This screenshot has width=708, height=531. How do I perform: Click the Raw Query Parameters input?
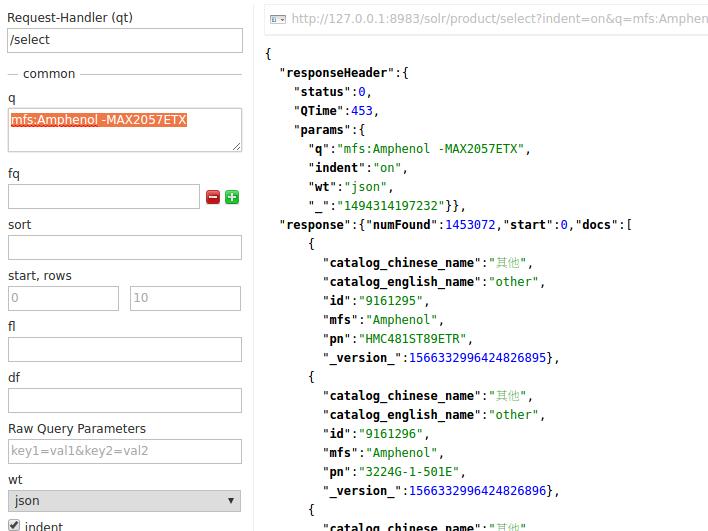pyautogui.click(x=124, y=451)
